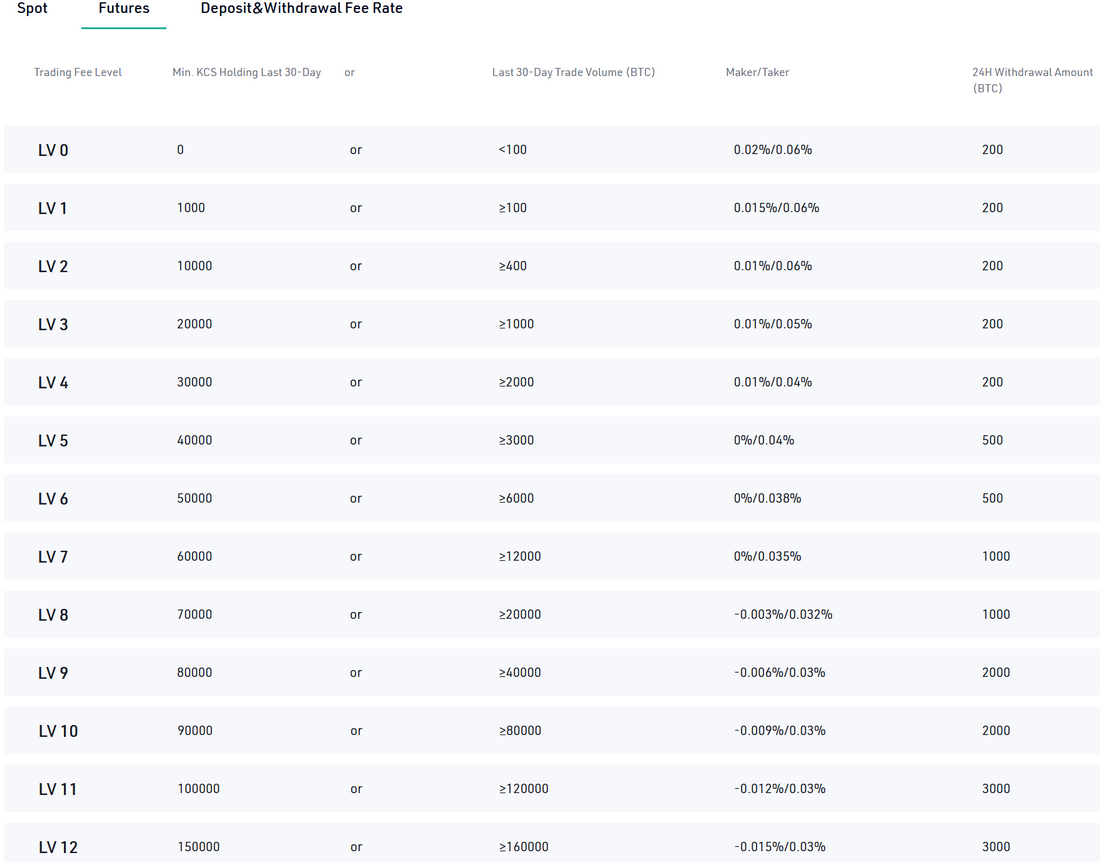Click the <100 trade volume value
1100x862 pixels.
(x=513, y=149)
